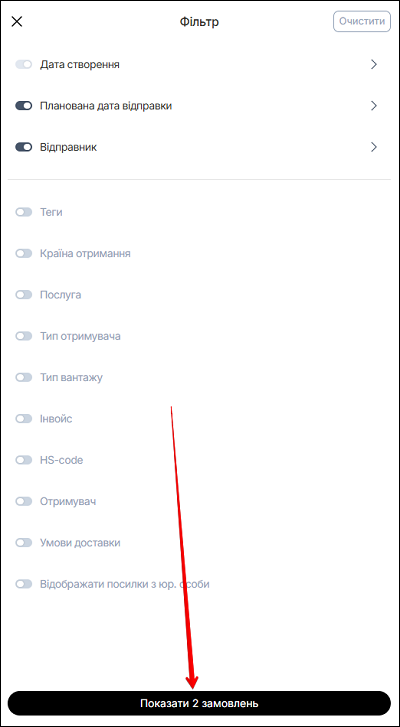Toggle the Тип отримувача switch
Screen dimensions: 400x727
pos(24,336)
